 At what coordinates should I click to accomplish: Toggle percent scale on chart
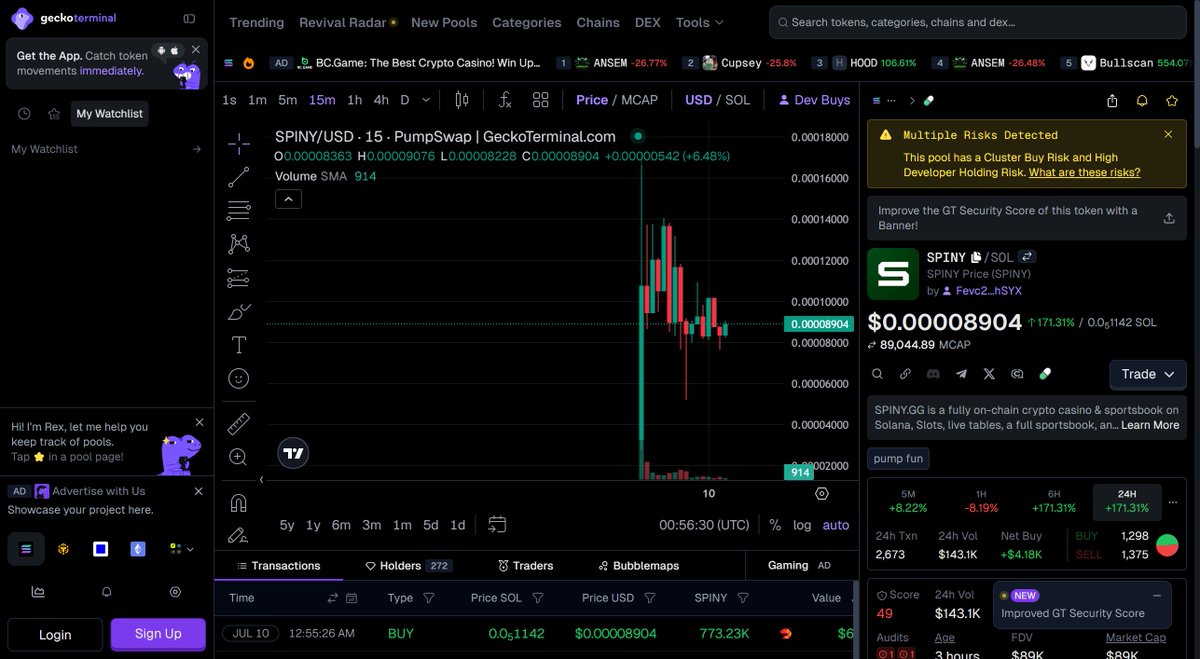click(x=775, y=525)
